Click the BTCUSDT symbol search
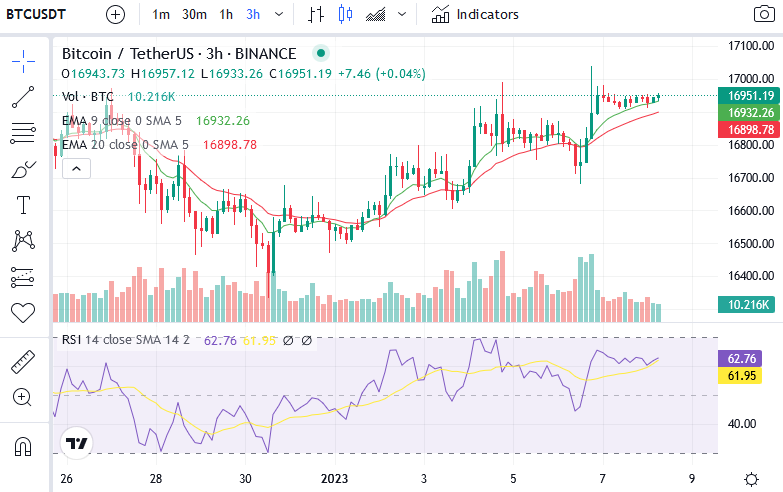This screenshot has width=783, height=492. (x=36, y=14)
